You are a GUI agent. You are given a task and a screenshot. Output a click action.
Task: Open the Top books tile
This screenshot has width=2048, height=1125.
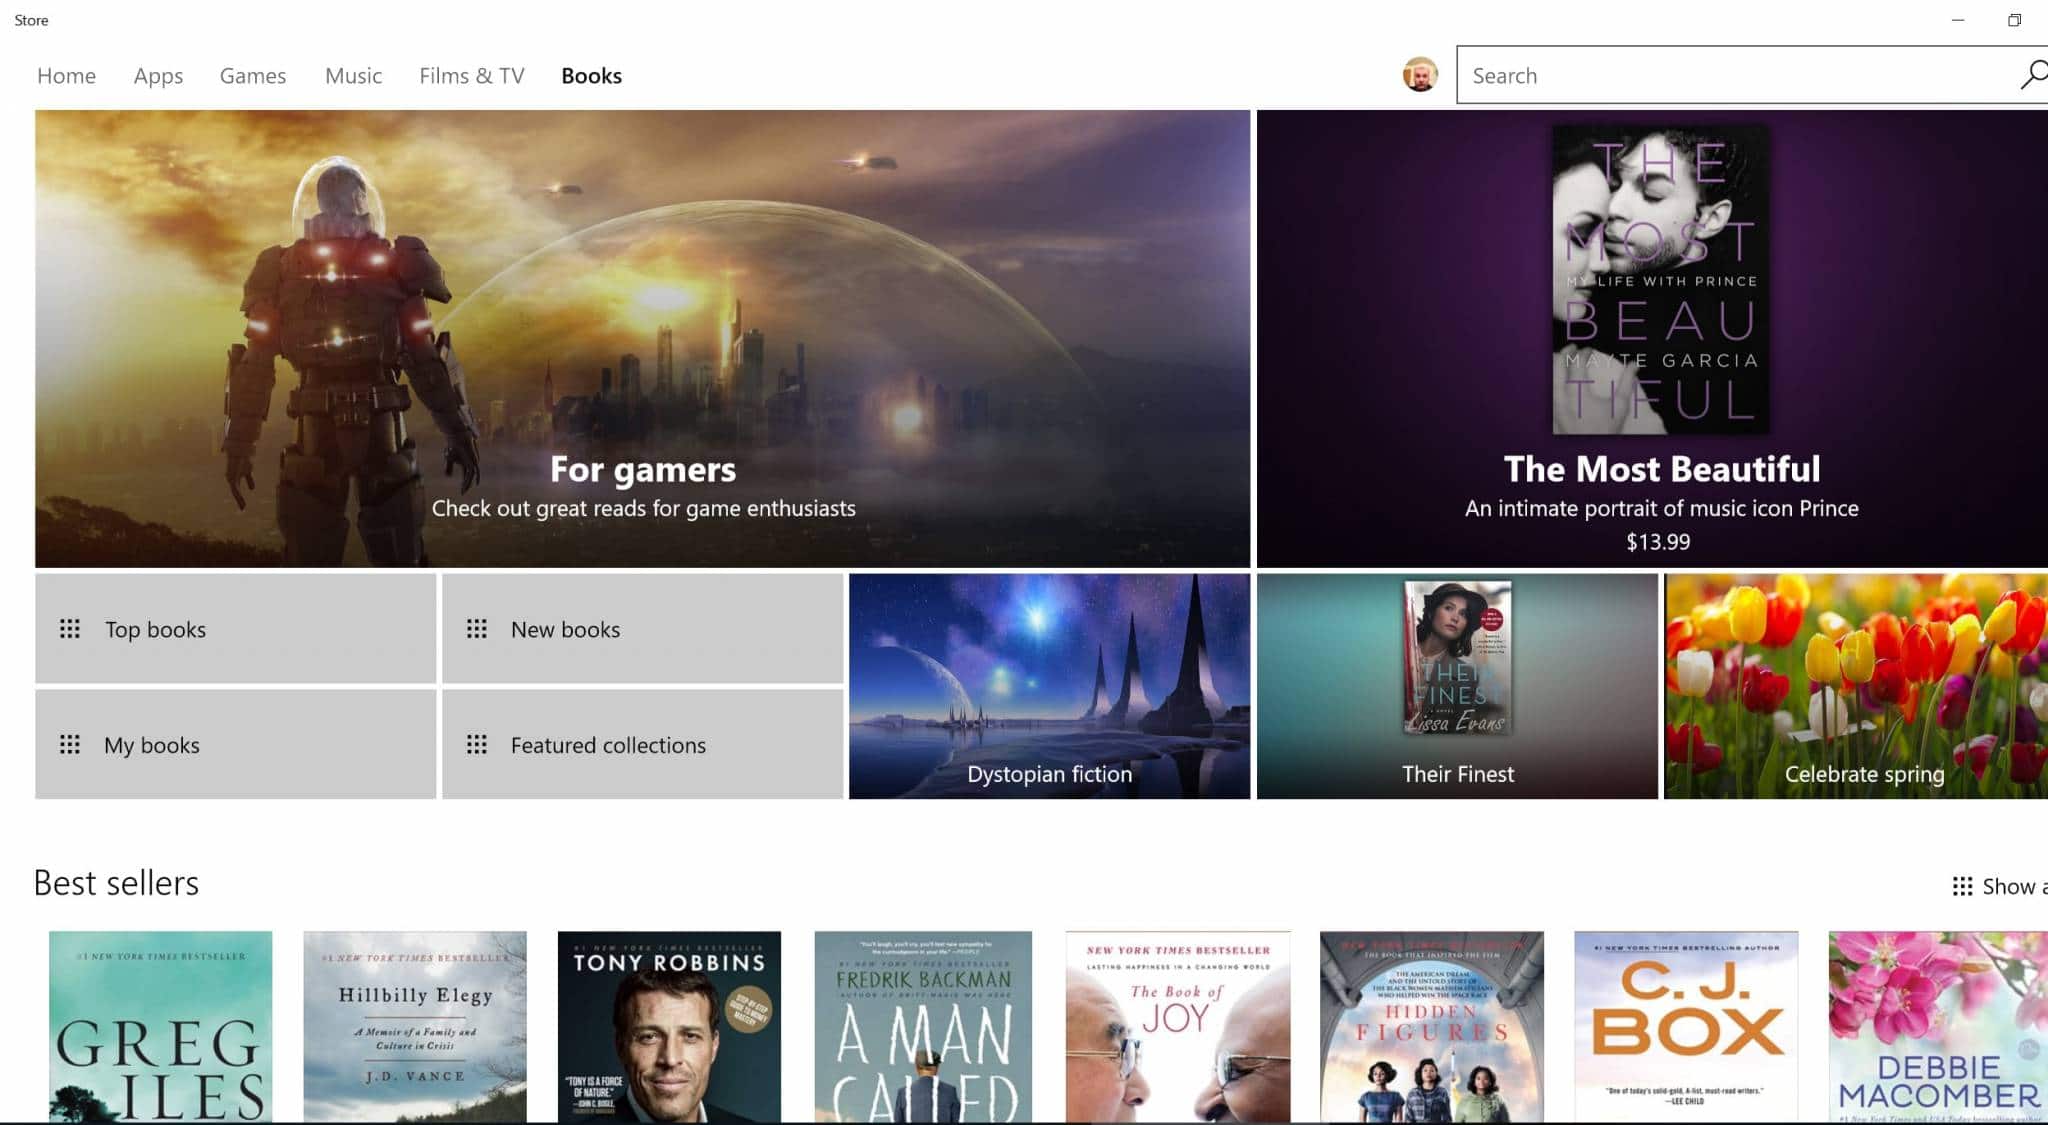tap(235, 628)
